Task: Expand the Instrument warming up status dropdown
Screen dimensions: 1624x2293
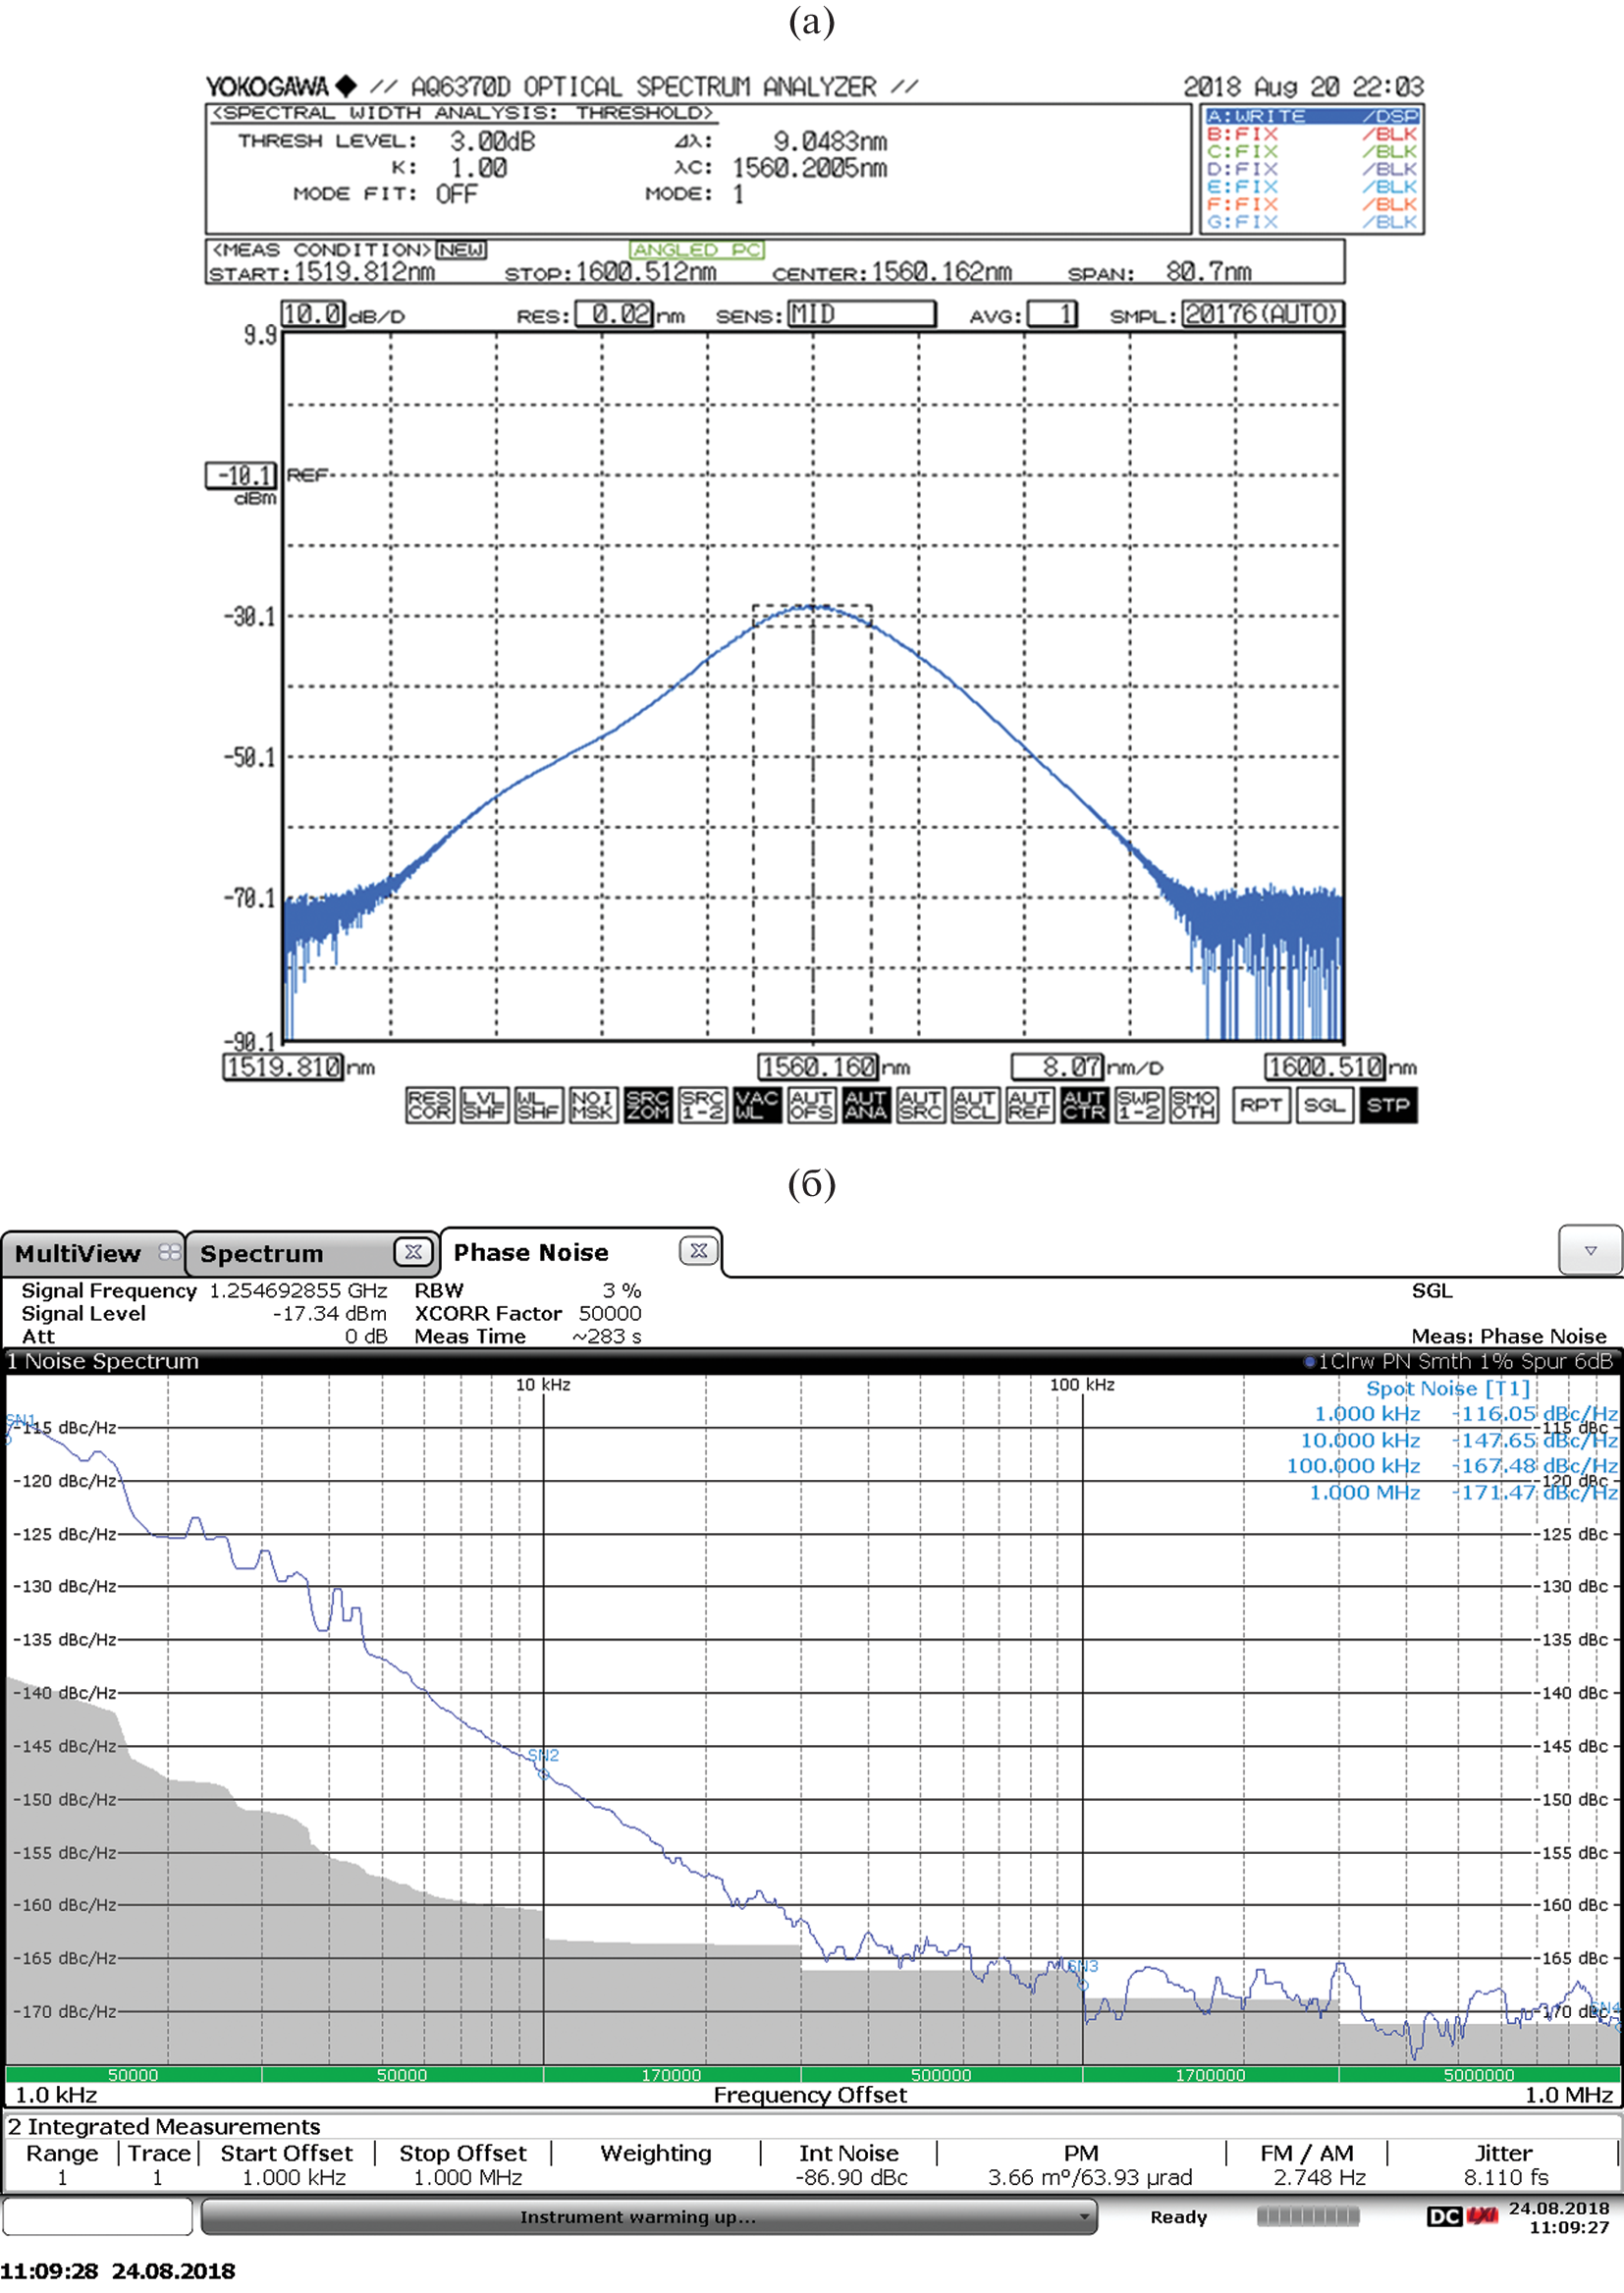Action: tap(1084, 2217)
